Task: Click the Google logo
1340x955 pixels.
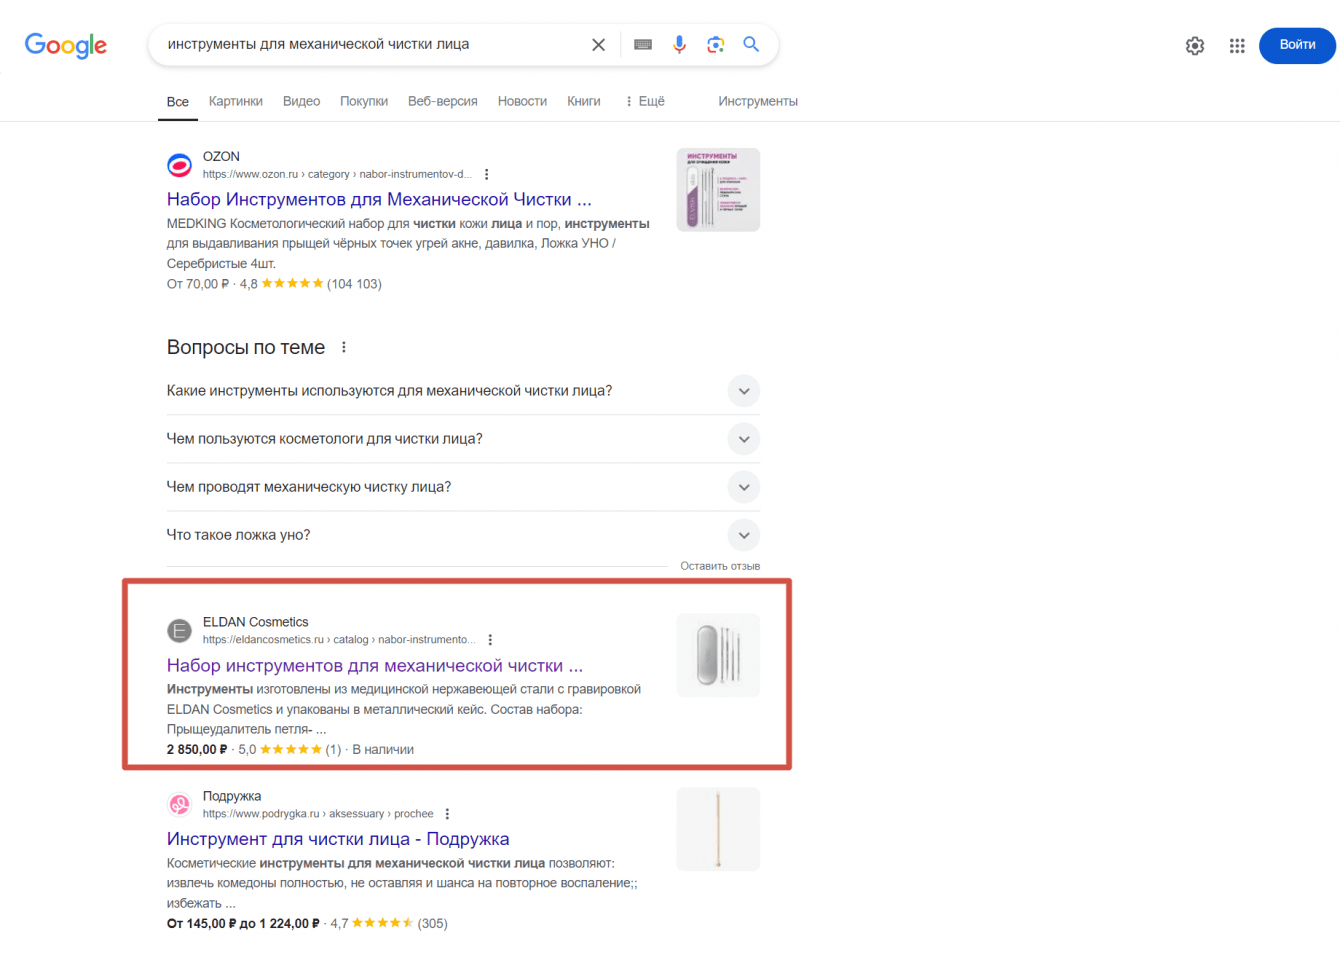Action: (66, 45)
